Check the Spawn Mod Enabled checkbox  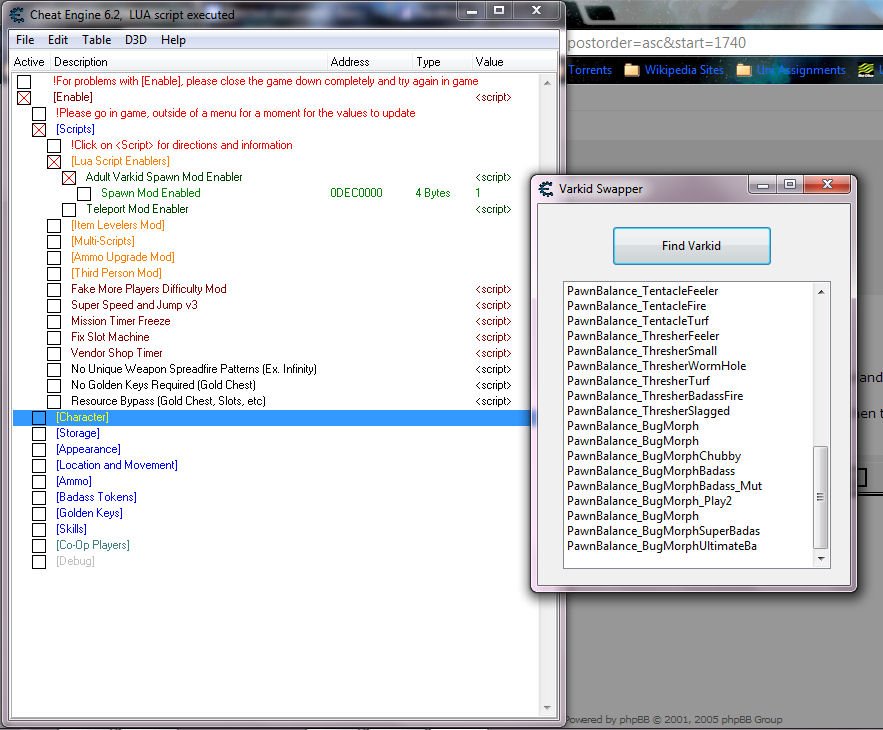pyautogui.click(x=84, y=194)
